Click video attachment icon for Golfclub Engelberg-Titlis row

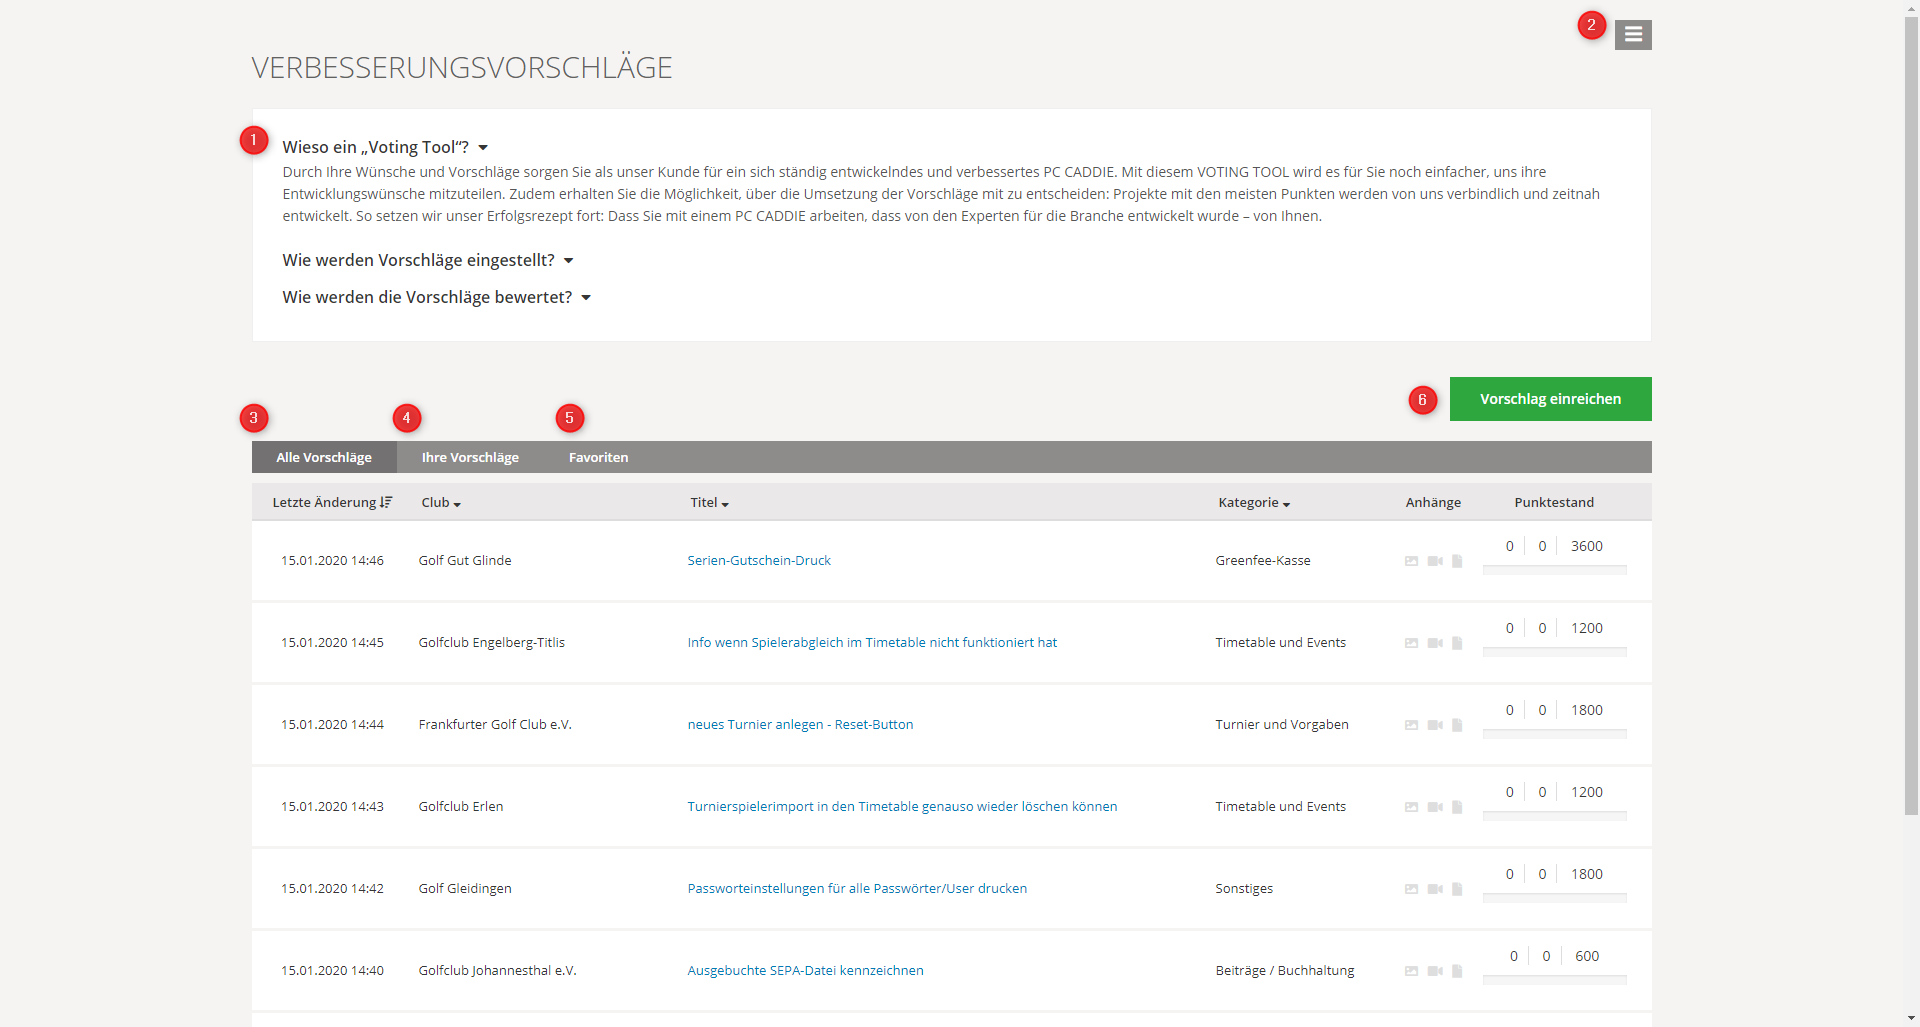1435,643
